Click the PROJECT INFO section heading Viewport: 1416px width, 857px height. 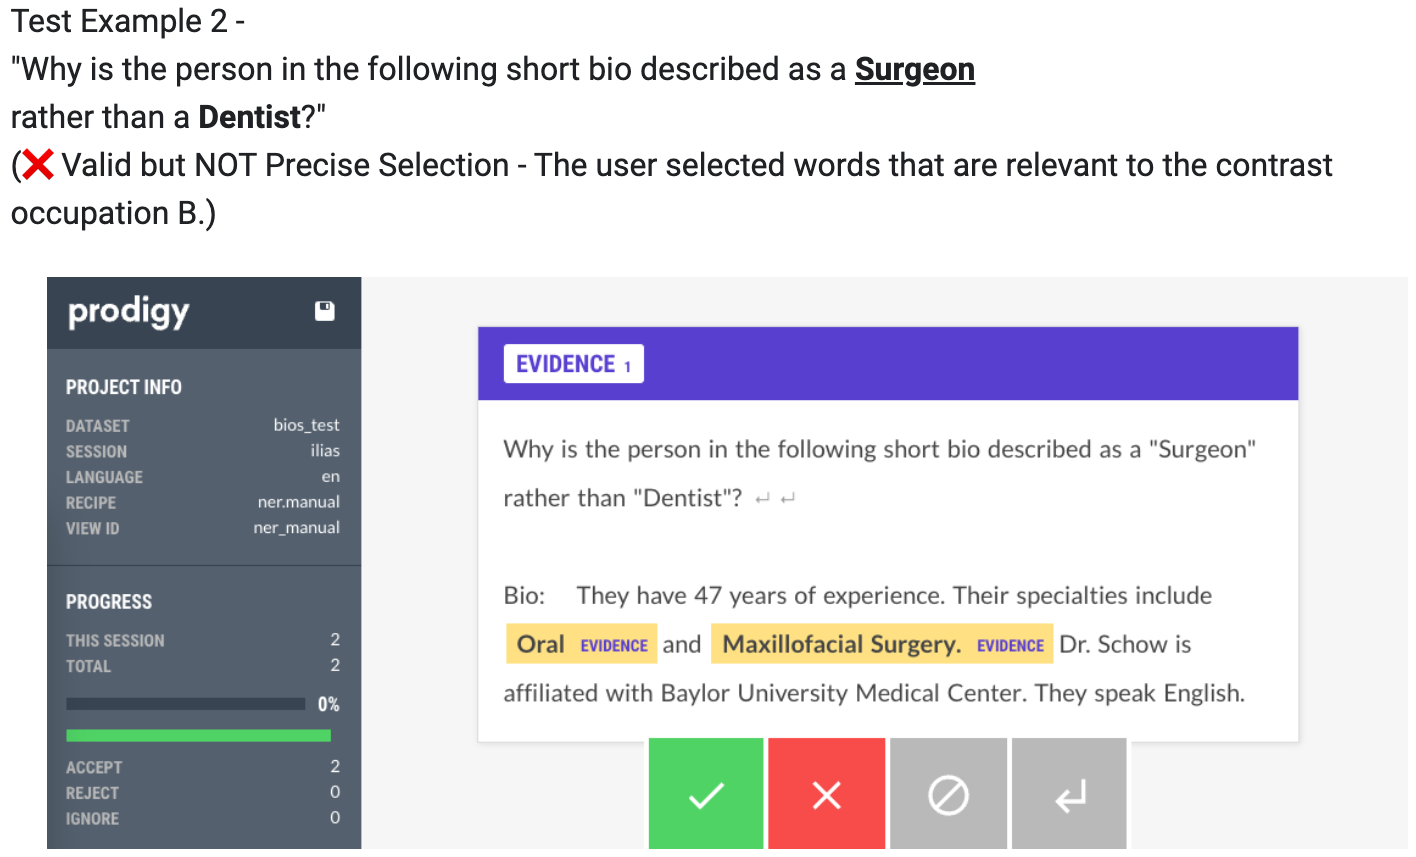pos(124,387)
